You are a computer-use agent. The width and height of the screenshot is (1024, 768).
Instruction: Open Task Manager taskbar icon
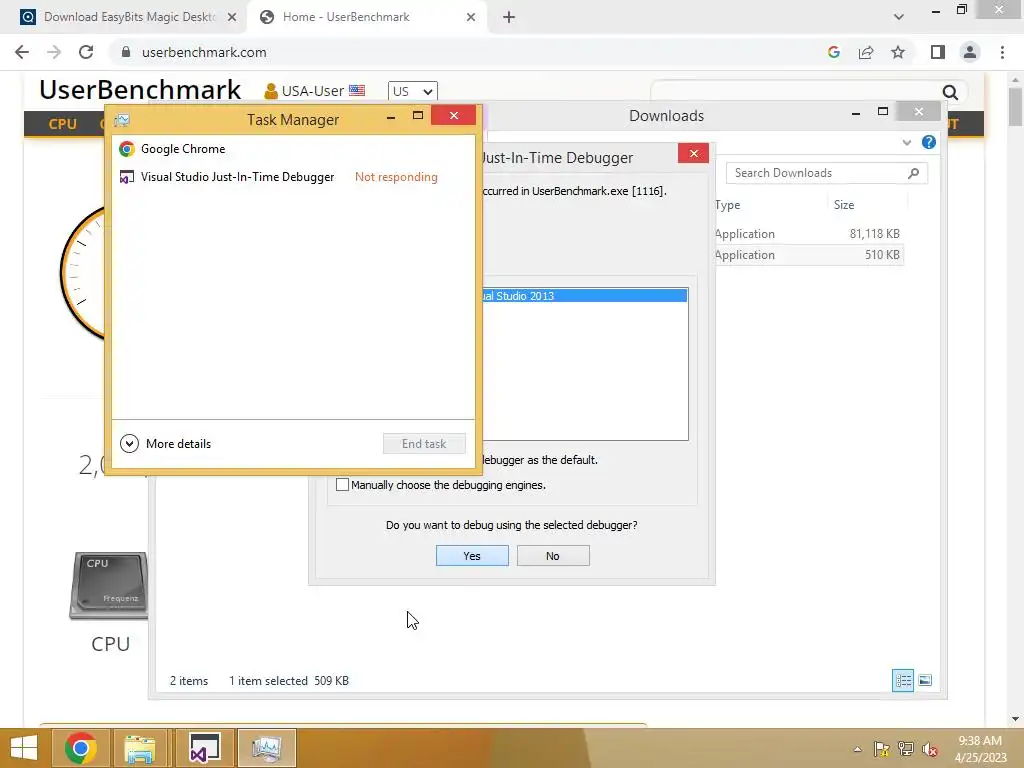[x=266, y=748]
